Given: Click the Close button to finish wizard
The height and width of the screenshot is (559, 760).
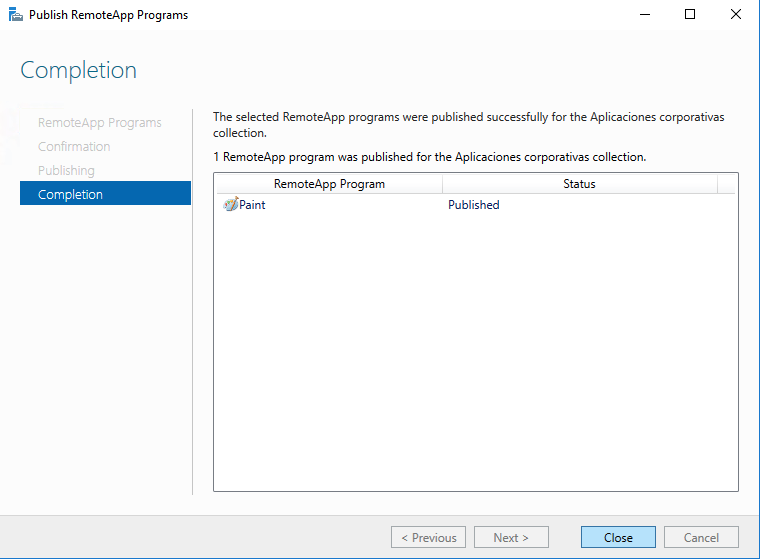Looking at the screenshot, I should point(618,537).
